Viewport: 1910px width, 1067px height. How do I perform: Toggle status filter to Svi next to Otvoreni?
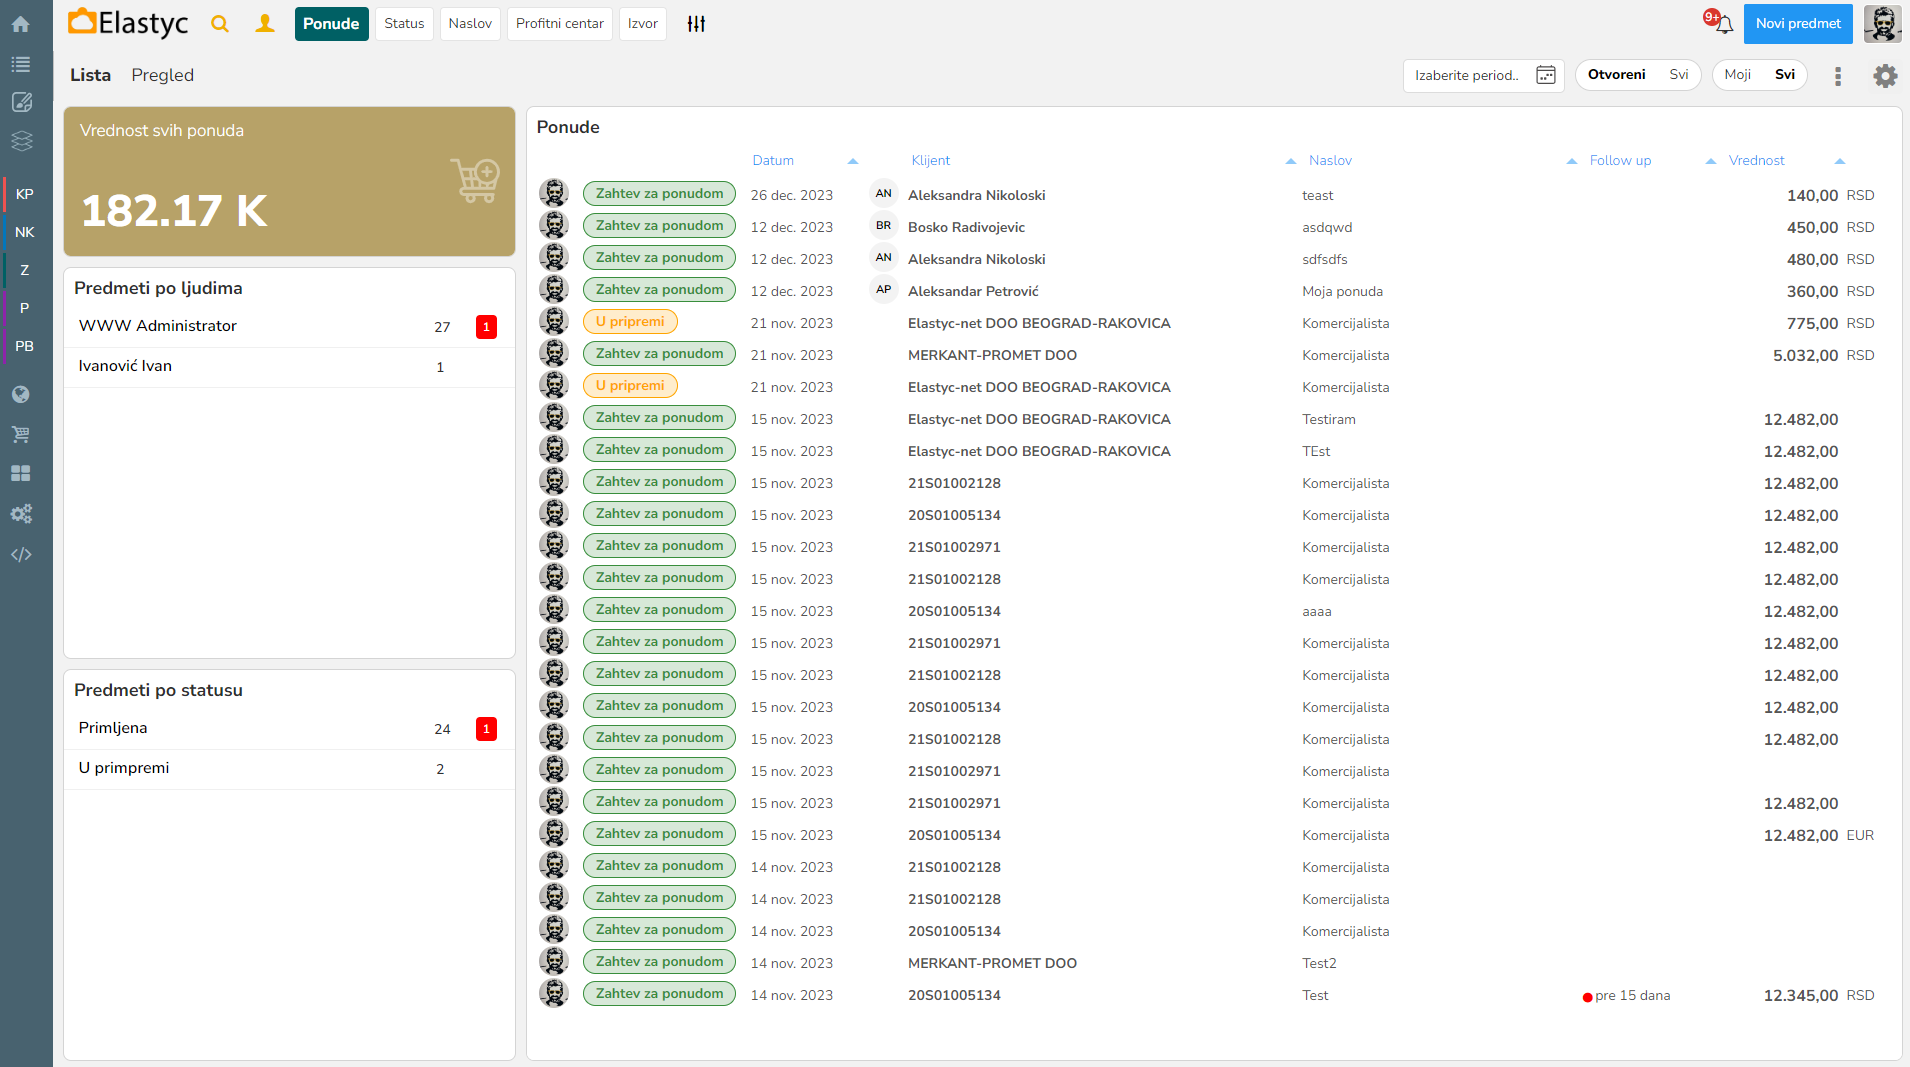click(1678, 75)
